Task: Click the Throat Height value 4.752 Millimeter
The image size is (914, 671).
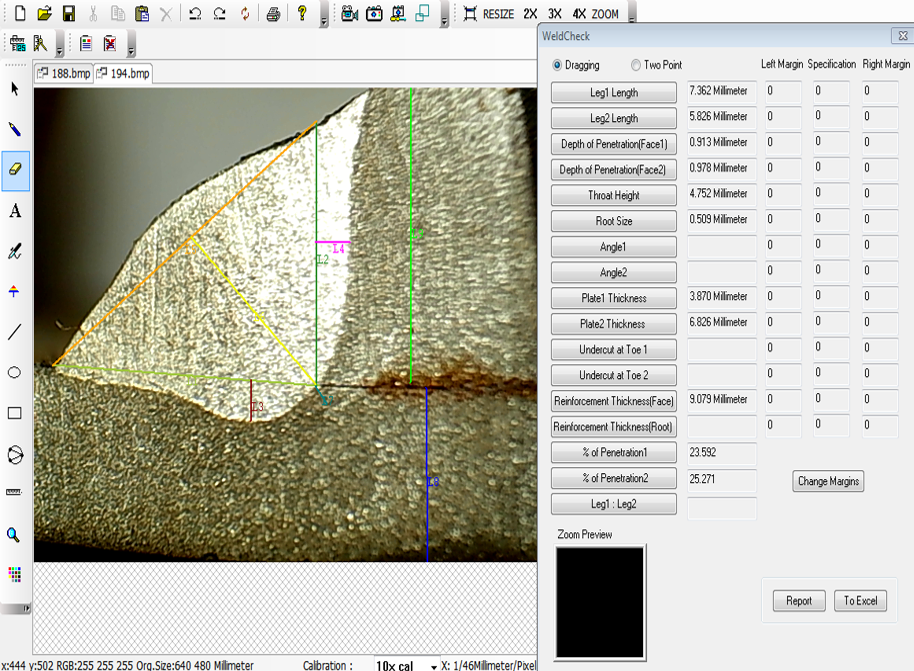Action: (722, 194)
